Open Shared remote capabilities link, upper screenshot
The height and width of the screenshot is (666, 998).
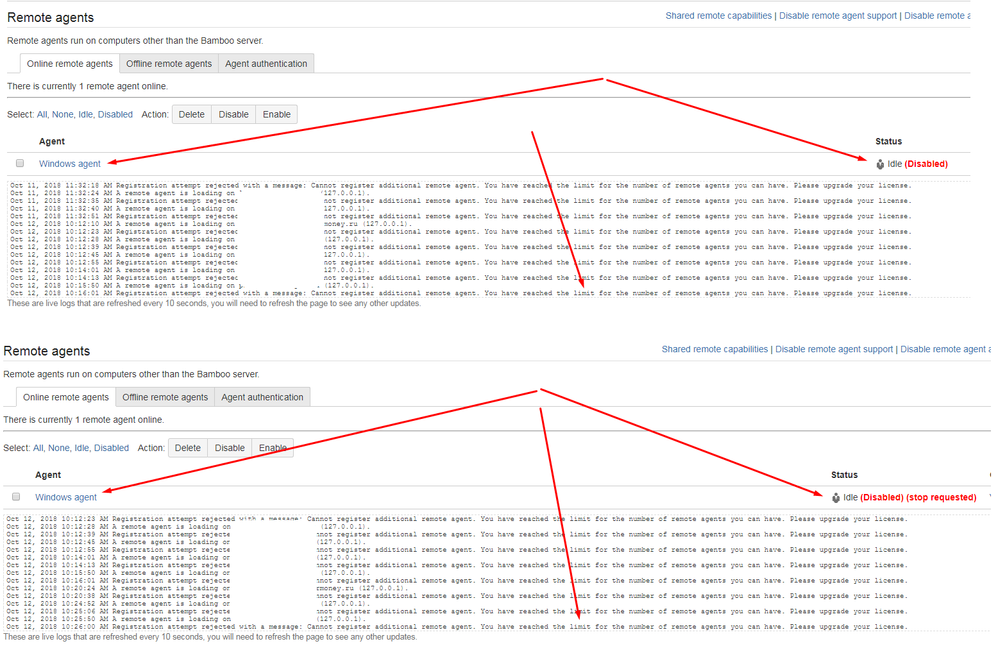[x=719, y=16]
